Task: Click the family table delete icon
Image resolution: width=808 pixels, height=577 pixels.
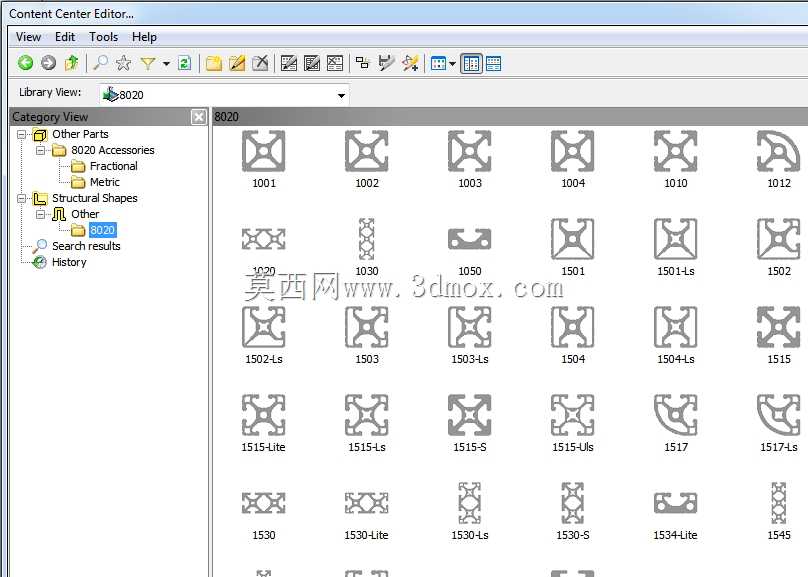Action: (x=335, y=63)
